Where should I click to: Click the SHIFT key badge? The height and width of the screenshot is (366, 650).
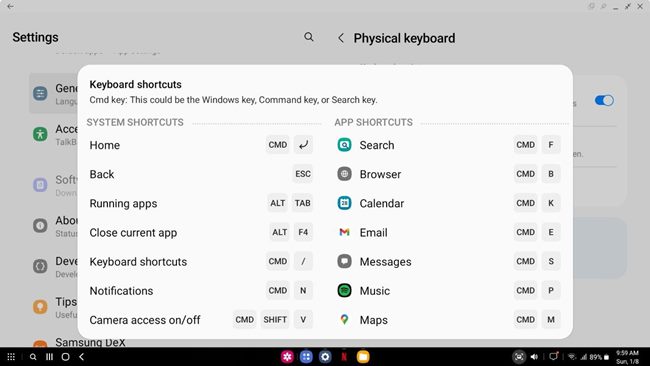[x=275, y=320]
